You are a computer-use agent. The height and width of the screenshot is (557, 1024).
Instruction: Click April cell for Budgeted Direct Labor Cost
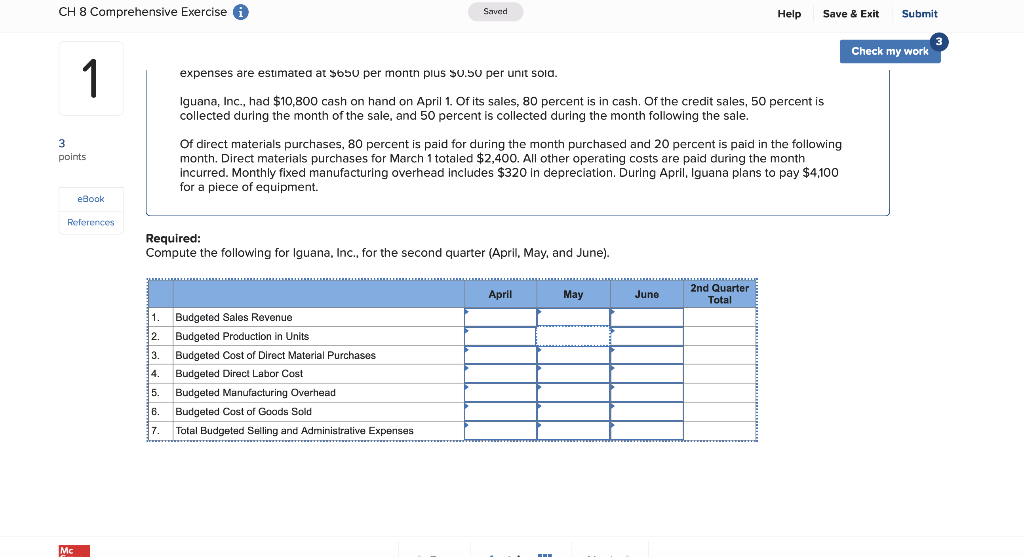click(500, 374)
